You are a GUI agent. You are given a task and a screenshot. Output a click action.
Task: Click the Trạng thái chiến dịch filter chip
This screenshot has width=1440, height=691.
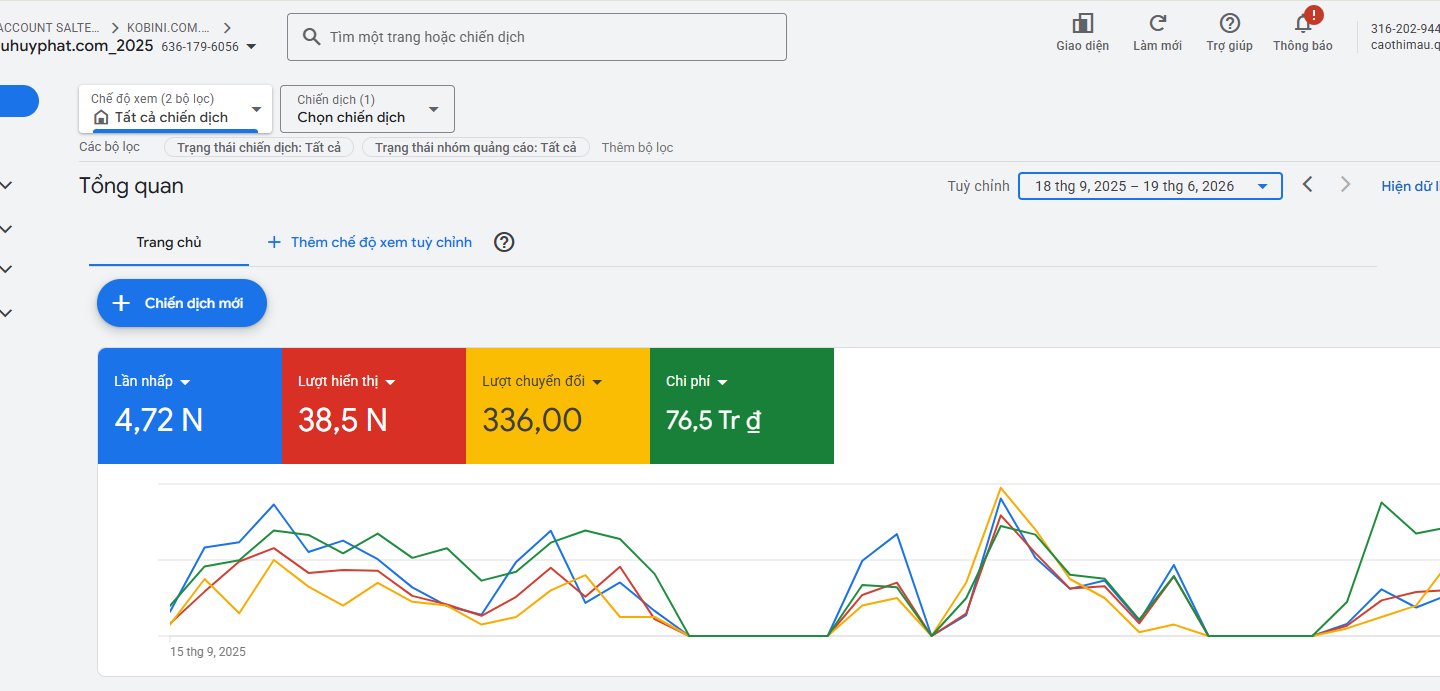click(259, 148)
